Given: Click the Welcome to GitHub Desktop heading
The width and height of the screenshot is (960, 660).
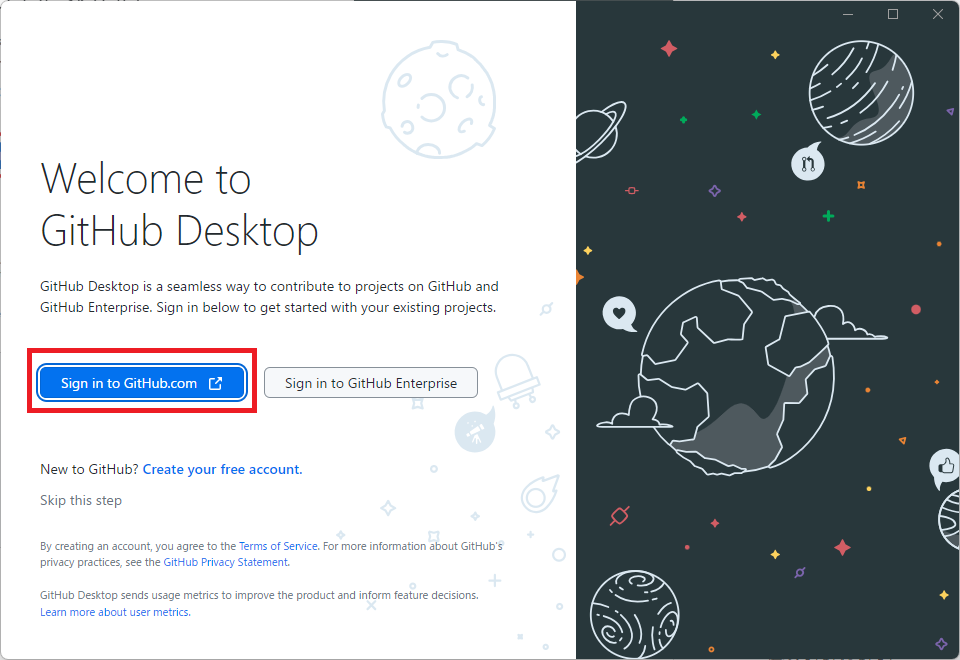Looking at the screenshot, I should coord(179,205).
